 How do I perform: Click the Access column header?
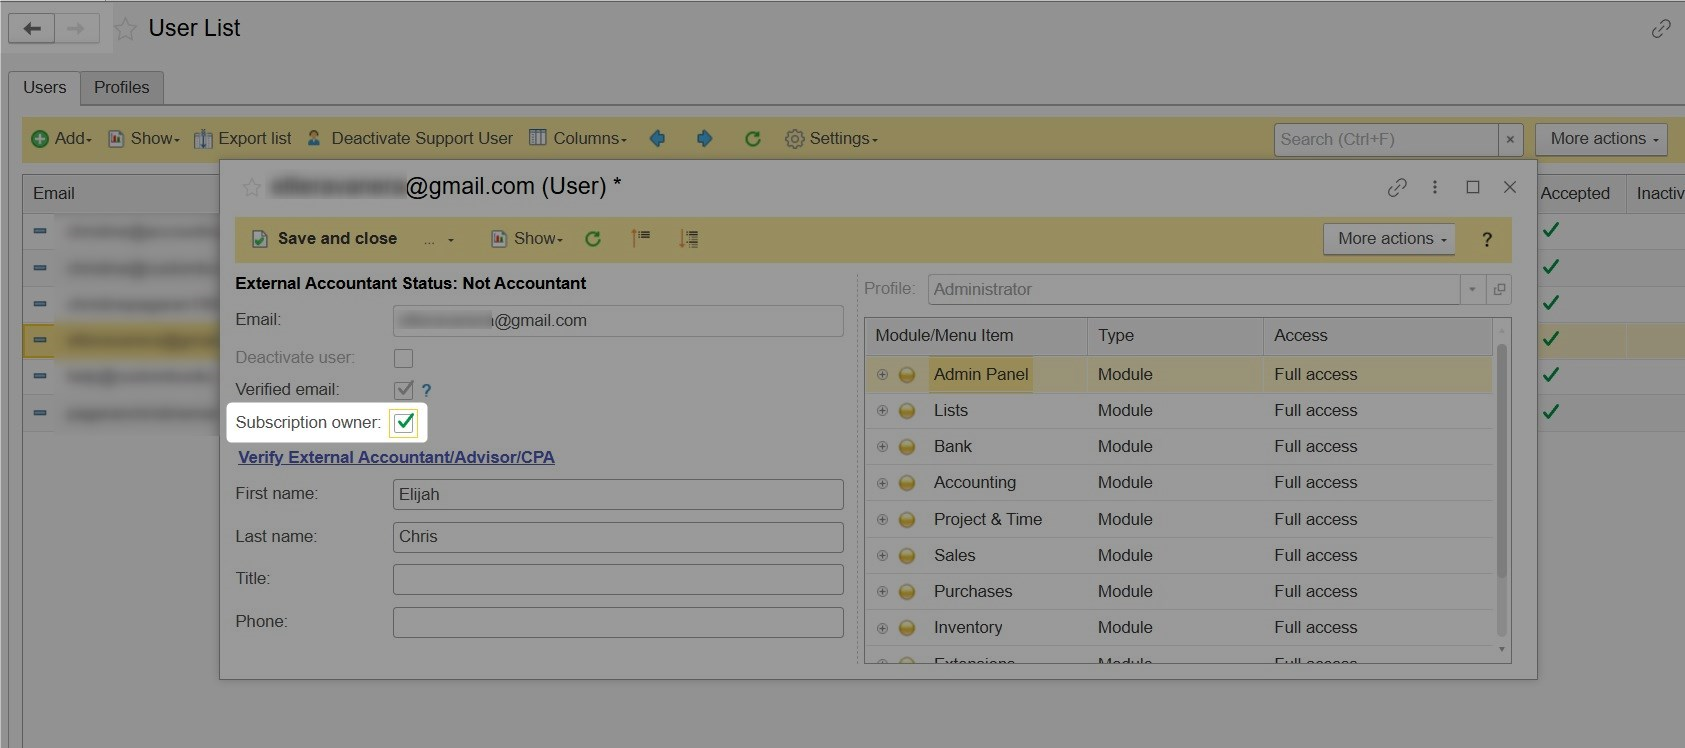pos(1378,336)
